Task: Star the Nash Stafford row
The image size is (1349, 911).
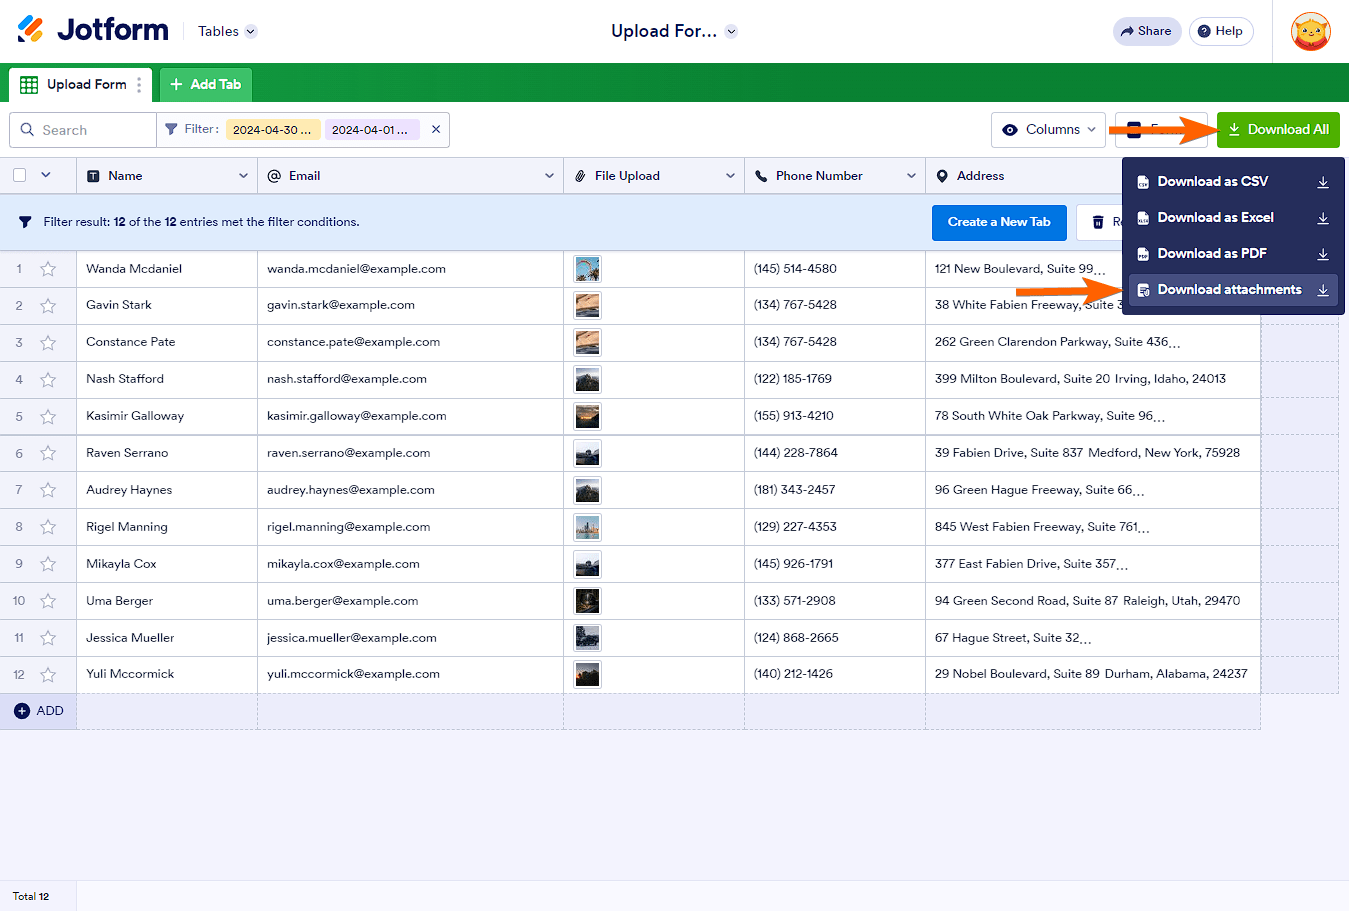Action: [48, 380]
